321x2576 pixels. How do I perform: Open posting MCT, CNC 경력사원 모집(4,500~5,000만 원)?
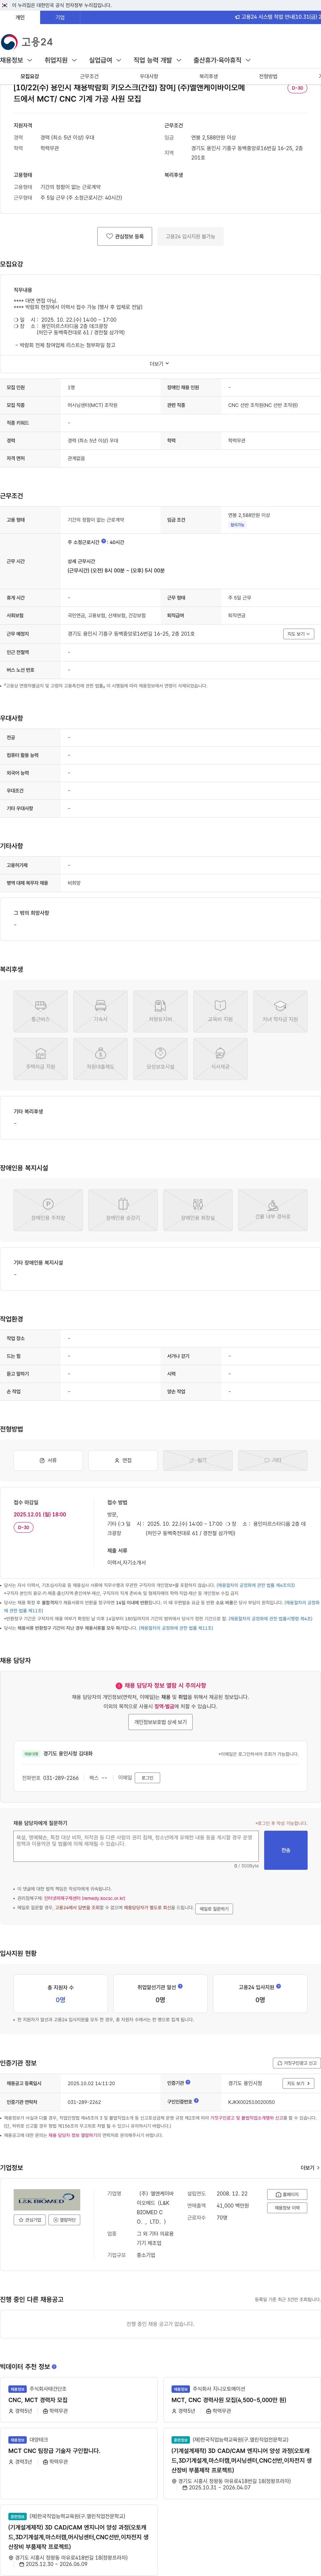[229, 2400]
